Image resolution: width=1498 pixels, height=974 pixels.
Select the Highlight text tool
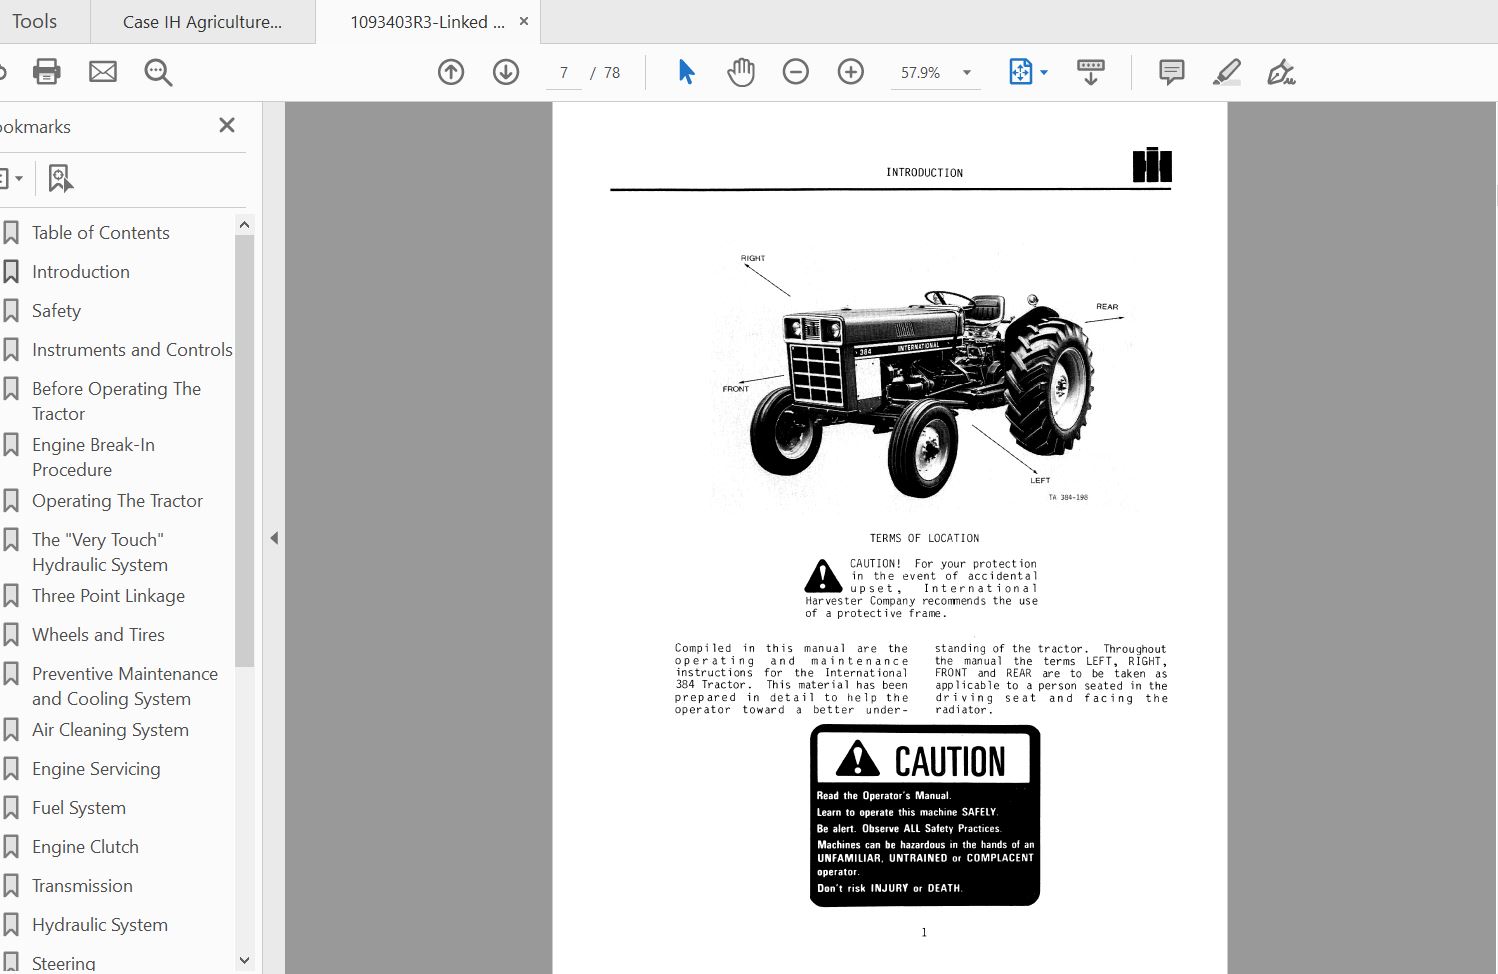coord(1227,72)
